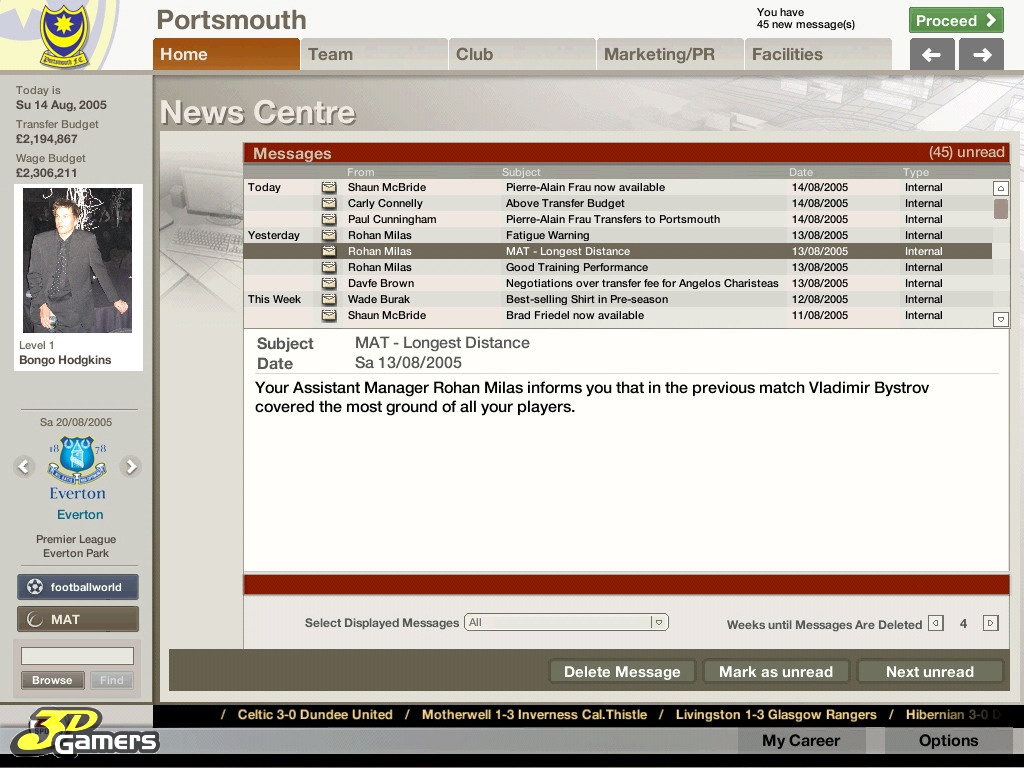Click the Portsmouth club crest icon
The width and height of the screenshot is (1024, 768).
click(64, 36)
